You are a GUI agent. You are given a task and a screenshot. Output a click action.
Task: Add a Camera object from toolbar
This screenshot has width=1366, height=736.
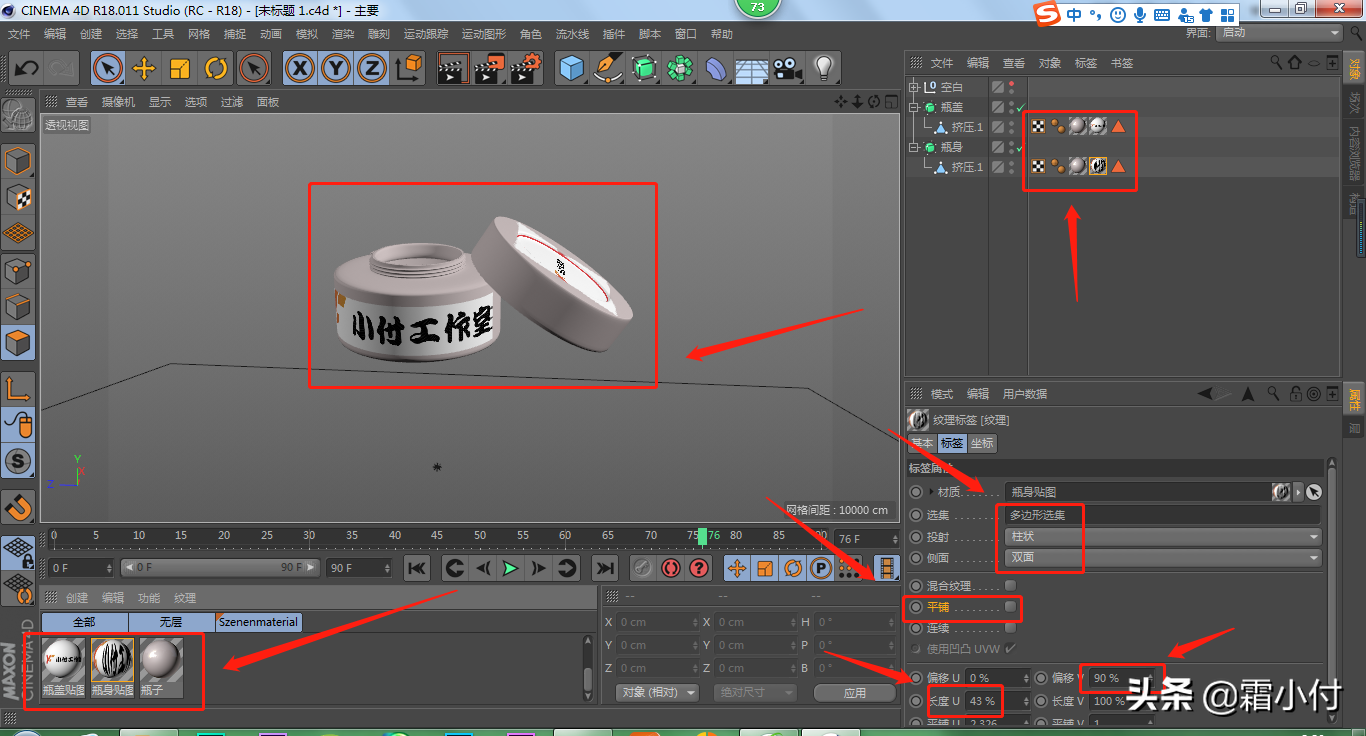(788, 68)
